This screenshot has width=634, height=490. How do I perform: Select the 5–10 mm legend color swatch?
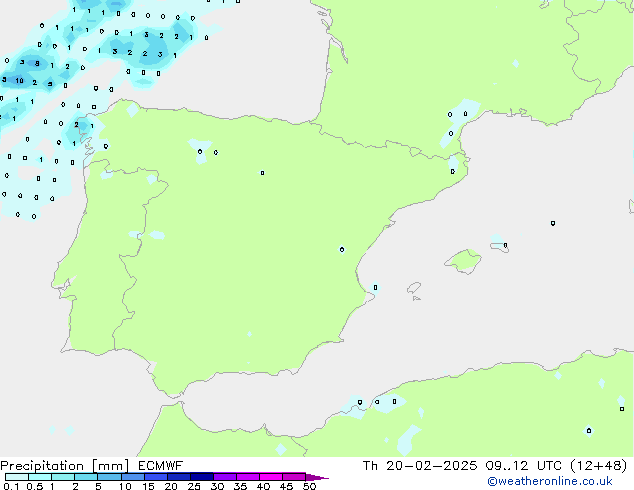click(x=109, y=477)
